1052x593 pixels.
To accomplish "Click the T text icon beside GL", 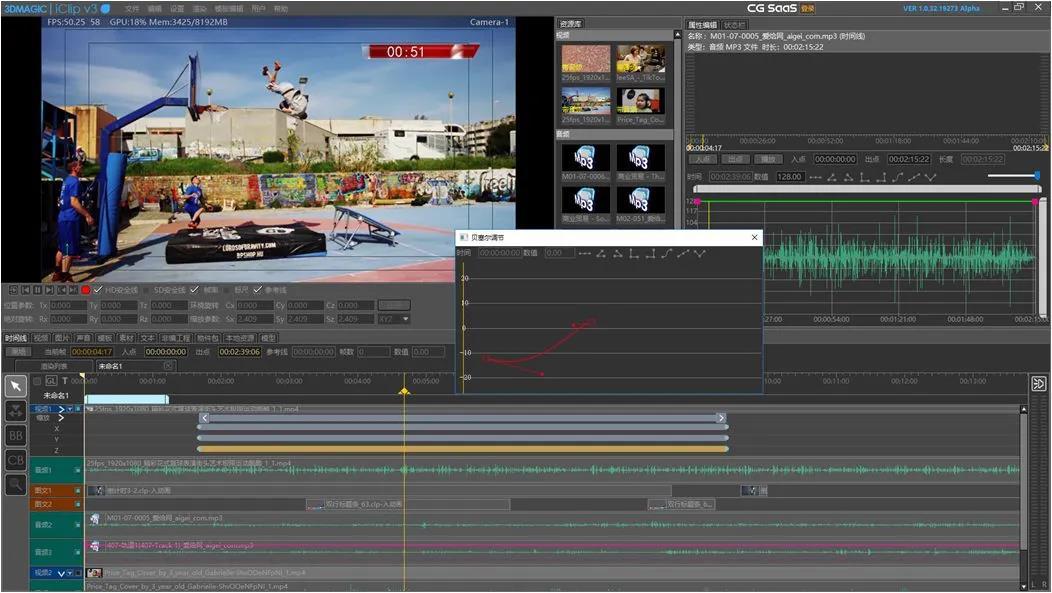I will coord(64,380).
